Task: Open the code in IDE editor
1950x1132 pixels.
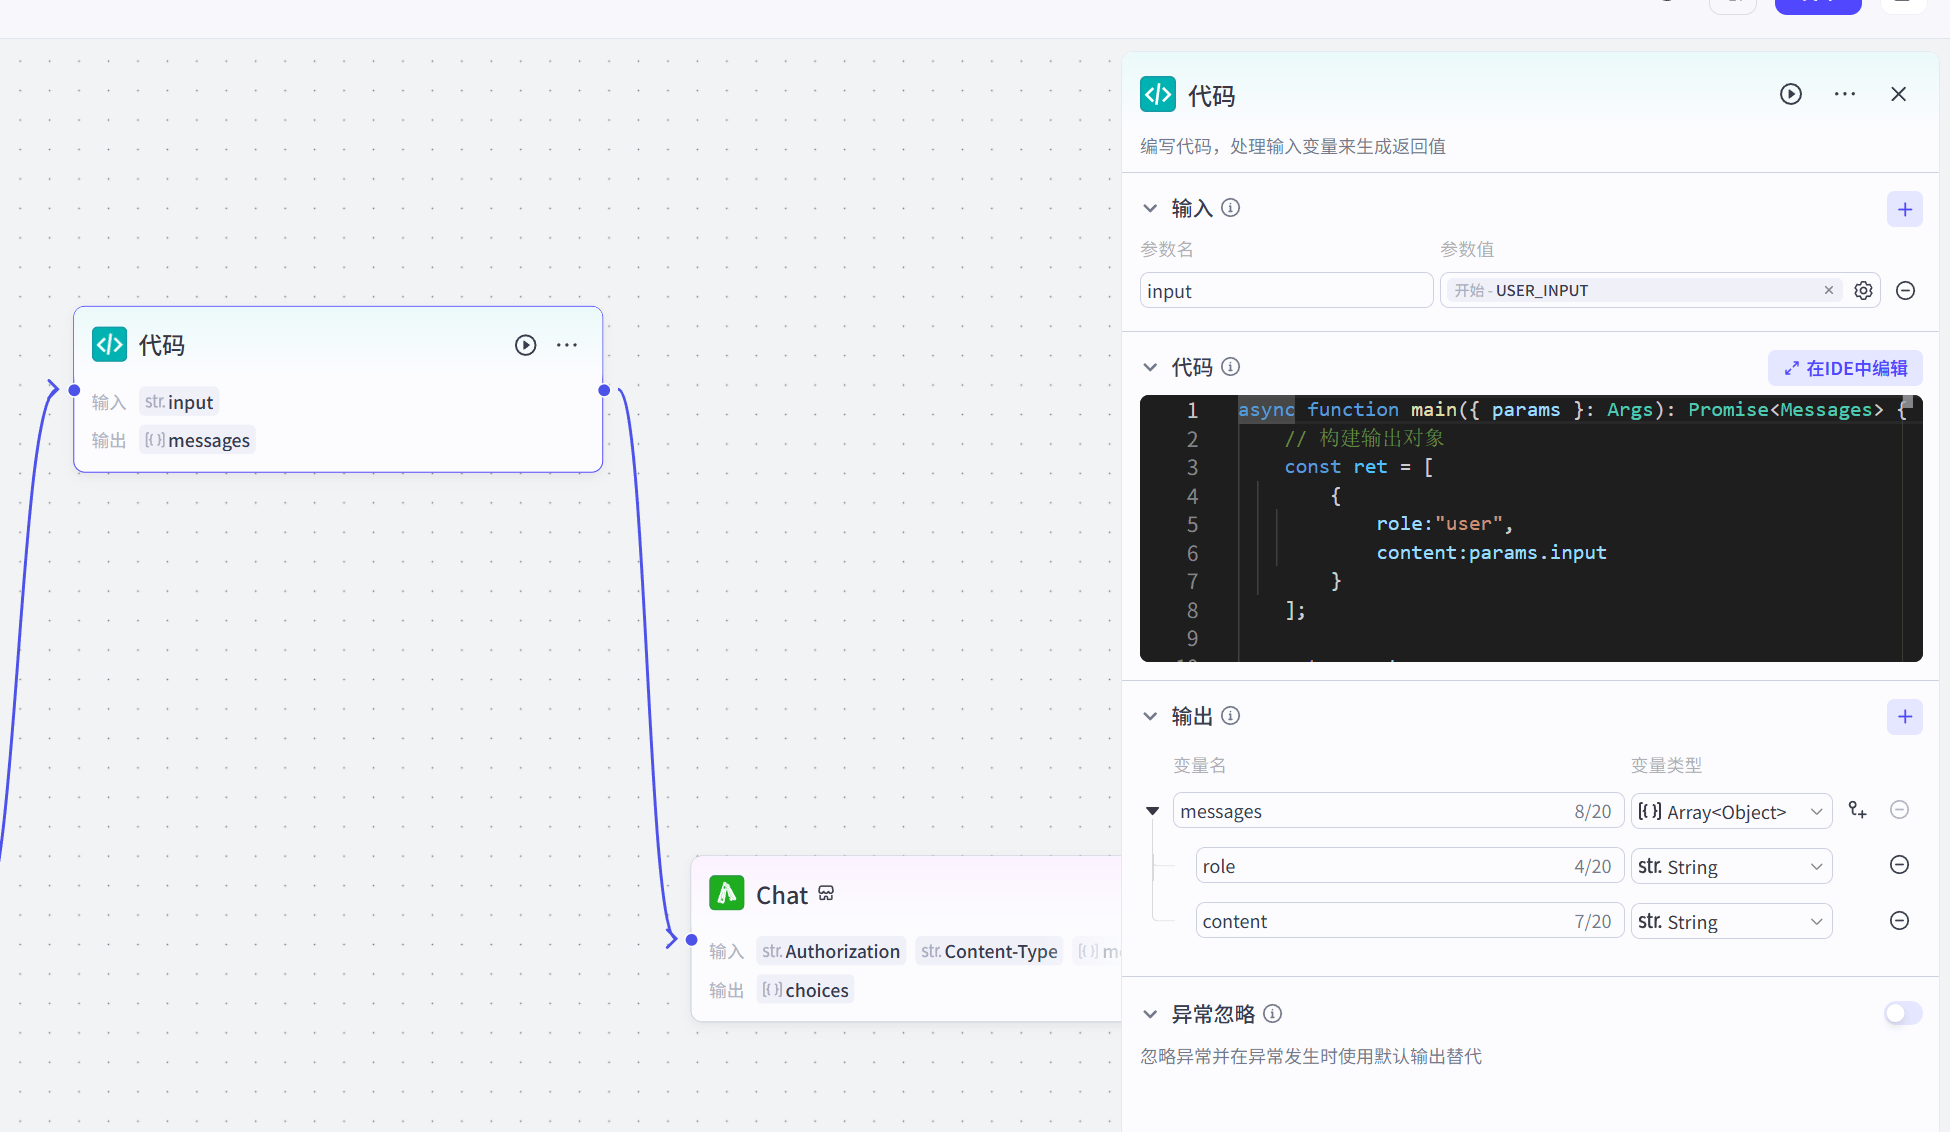Action: tap(1845, 368)
